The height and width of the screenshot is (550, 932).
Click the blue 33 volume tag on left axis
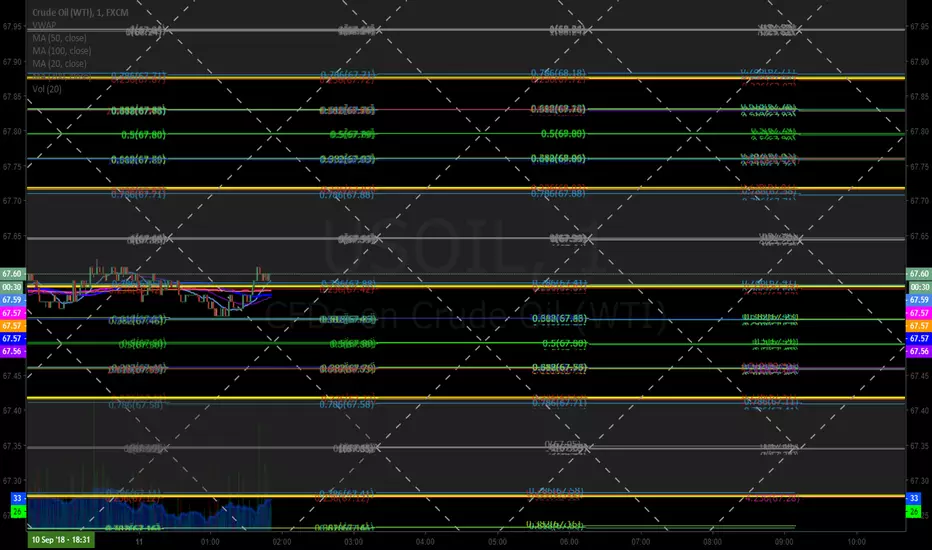coord(18,498)
